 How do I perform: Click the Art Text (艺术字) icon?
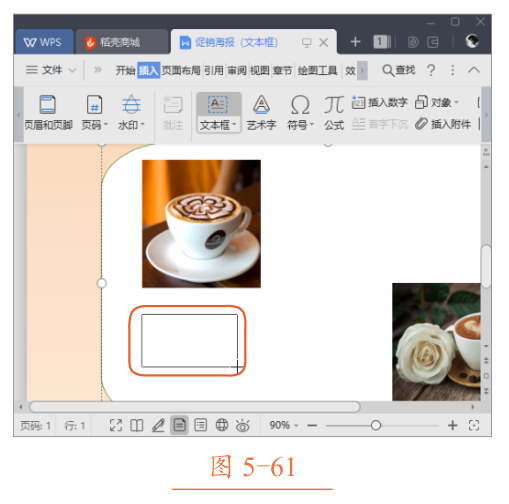coord(261,104)
